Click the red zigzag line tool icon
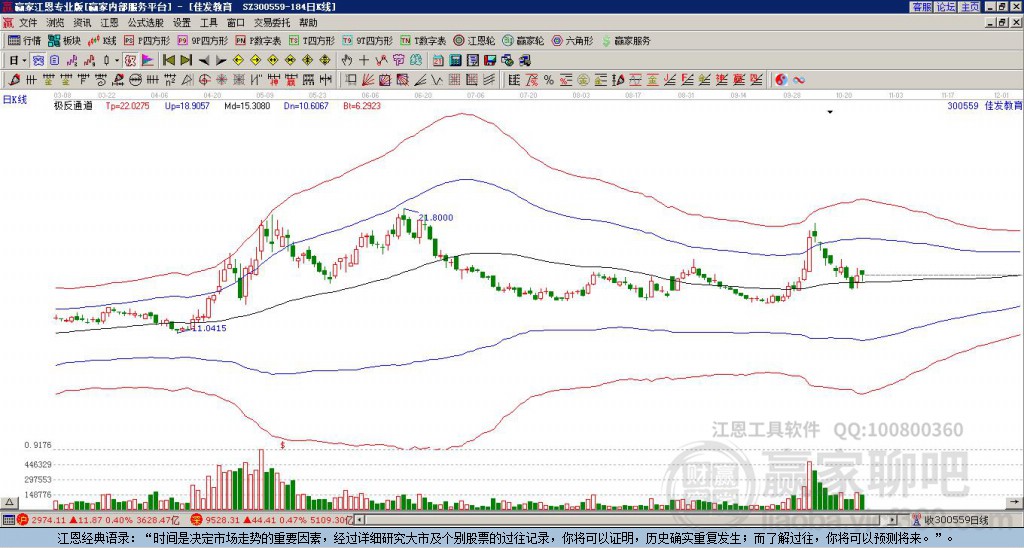This screenshot has width=1024, height=548. click(x=381, y=61)
